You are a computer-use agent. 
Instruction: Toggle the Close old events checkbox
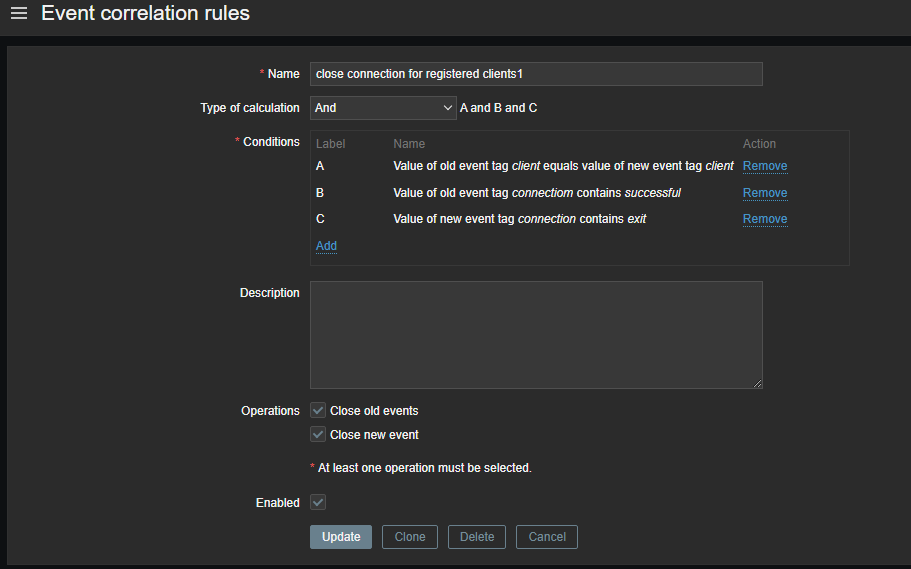318,410
